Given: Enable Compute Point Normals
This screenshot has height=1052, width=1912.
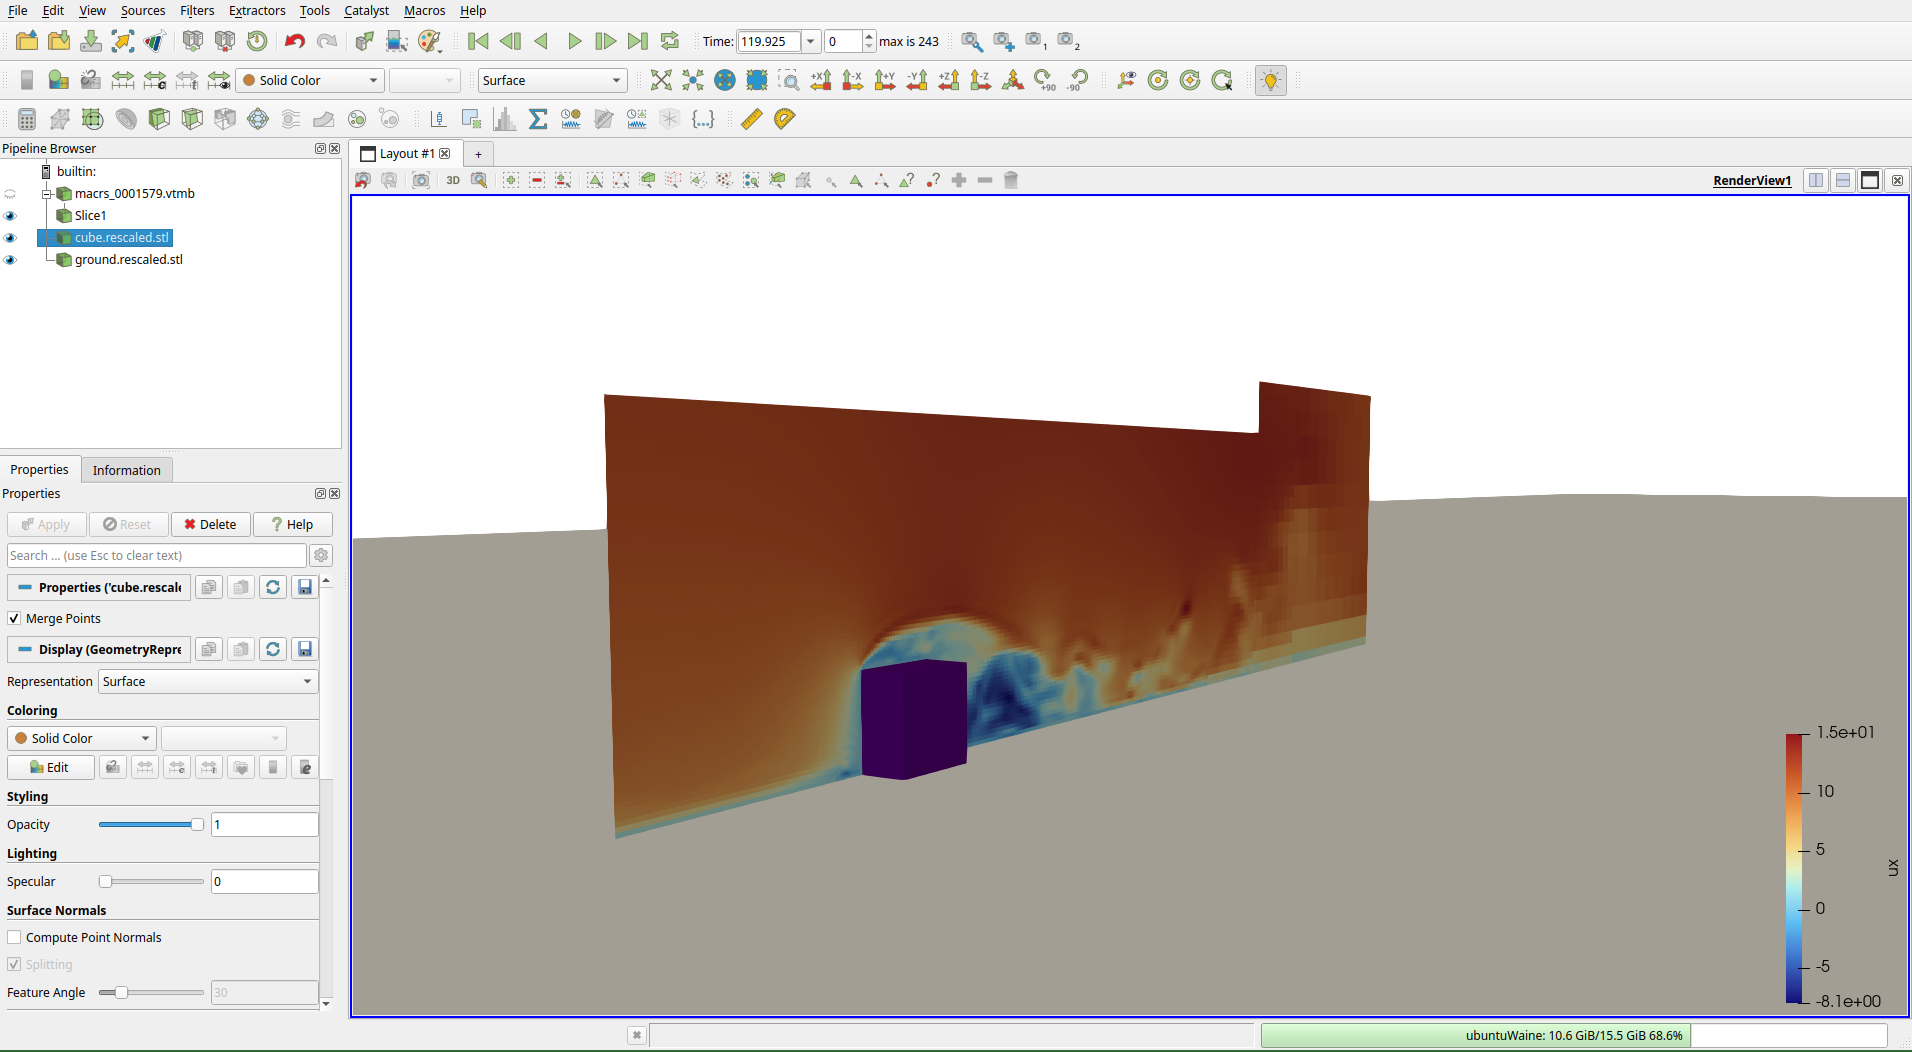Looking at the screenshot, I should pos(14,937).
